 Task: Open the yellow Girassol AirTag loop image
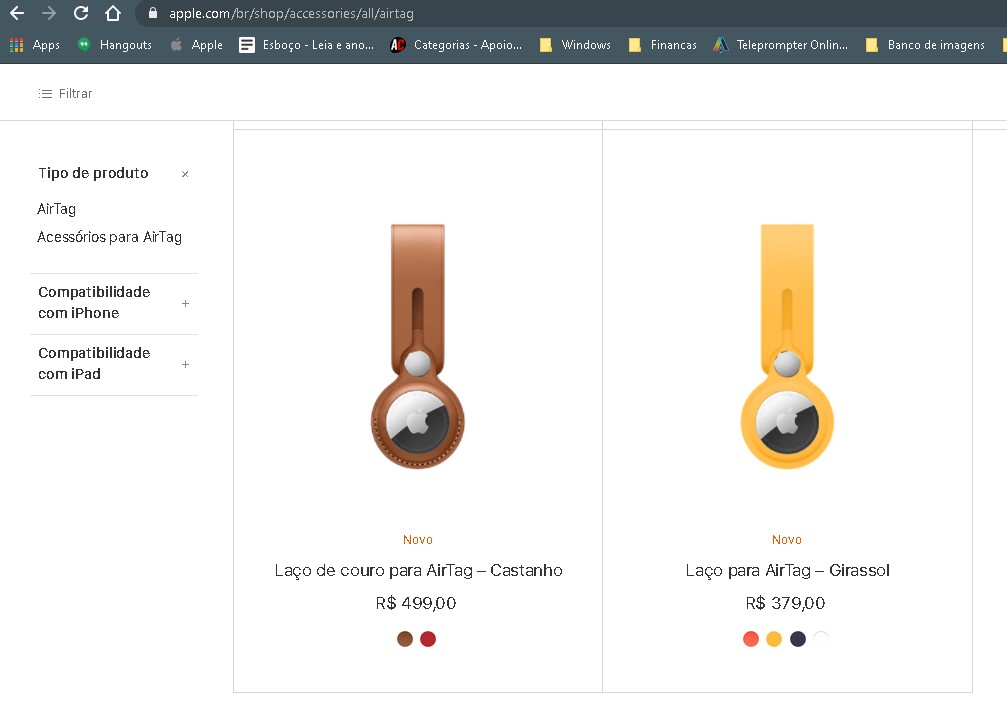(x=787, y=346)
